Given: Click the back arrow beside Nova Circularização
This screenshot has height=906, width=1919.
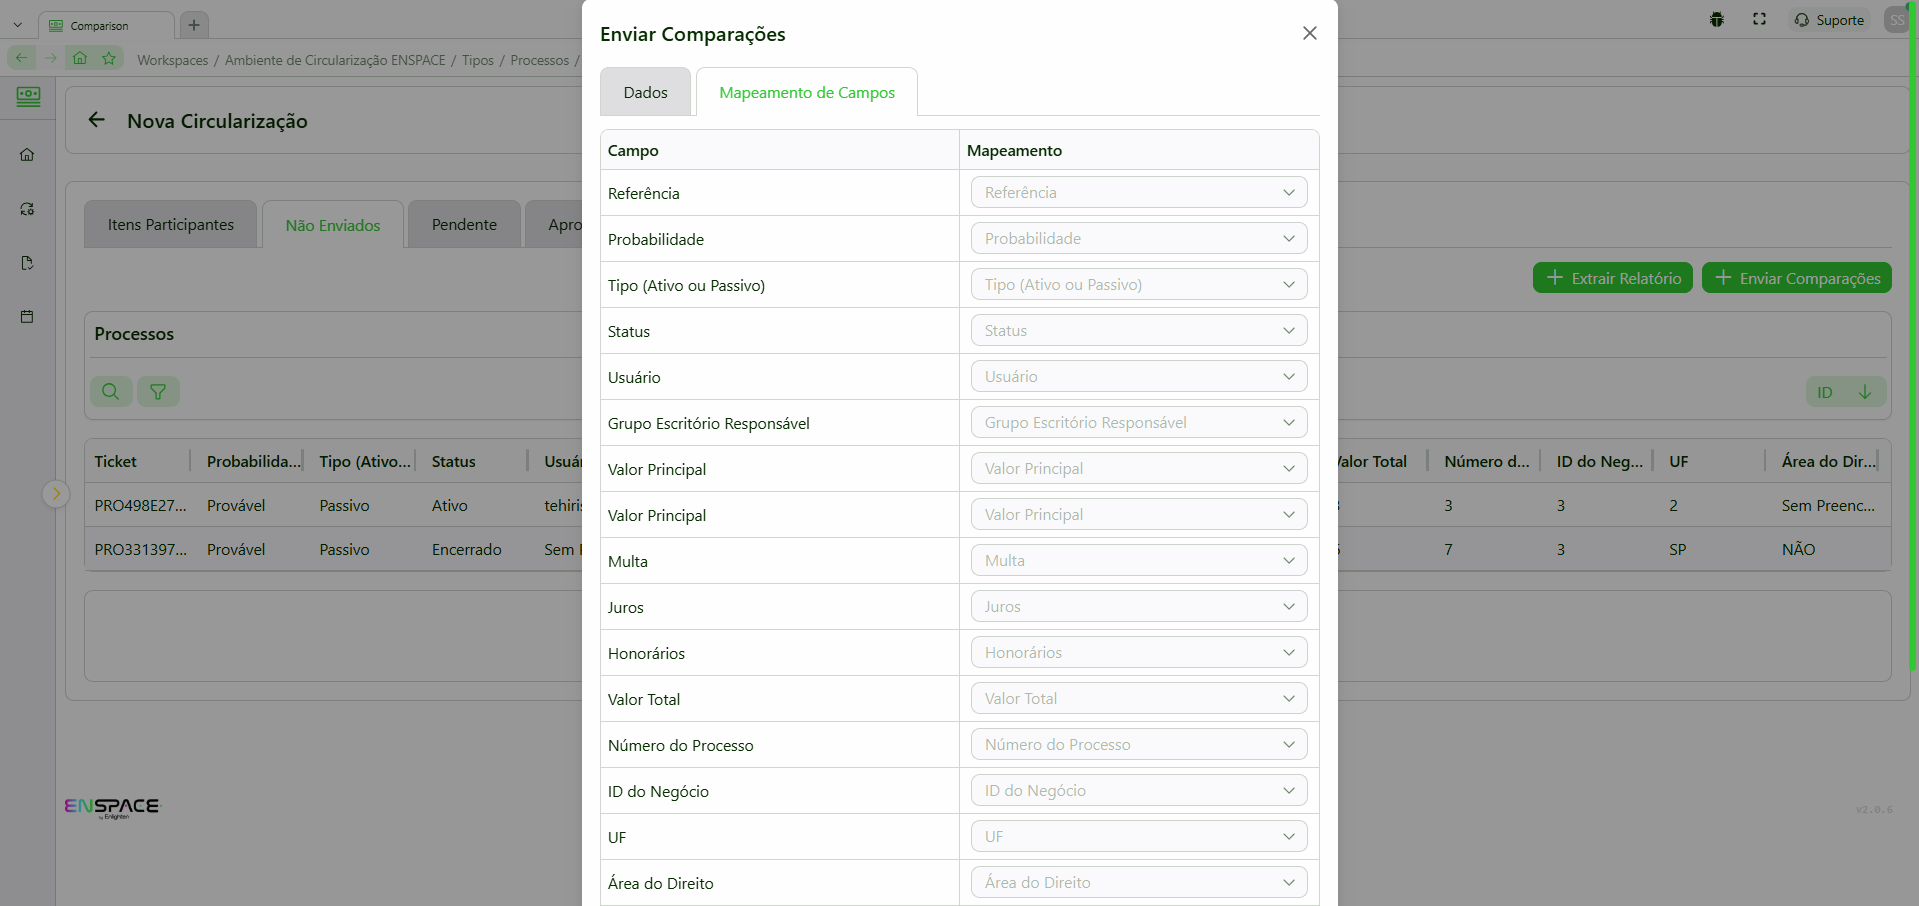Looking at the screenshot, I should [97, 120].
